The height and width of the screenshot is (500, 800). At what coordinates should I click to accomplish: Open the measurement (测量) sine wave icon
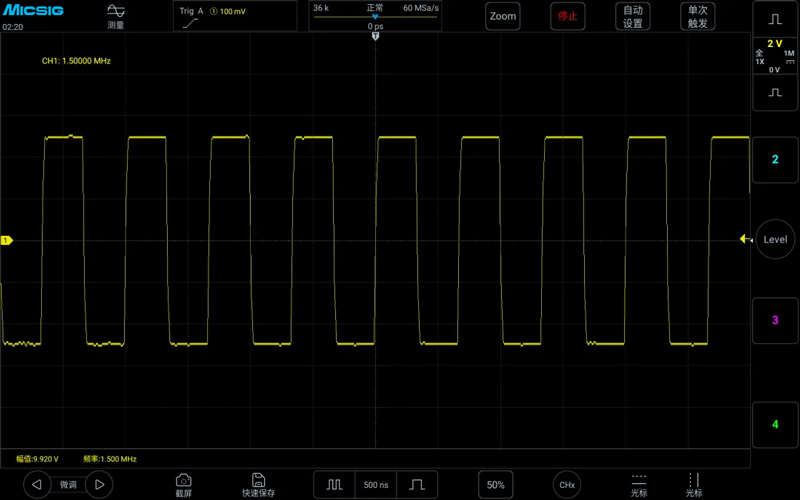click(116, 11)
